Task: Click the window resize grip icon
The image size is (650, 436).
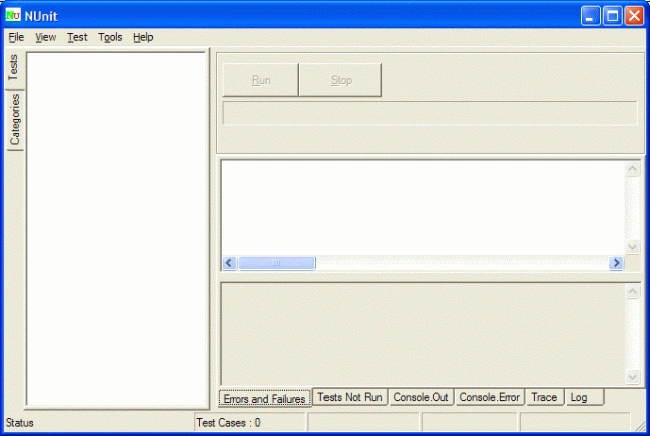Action: tap(640, 425)
